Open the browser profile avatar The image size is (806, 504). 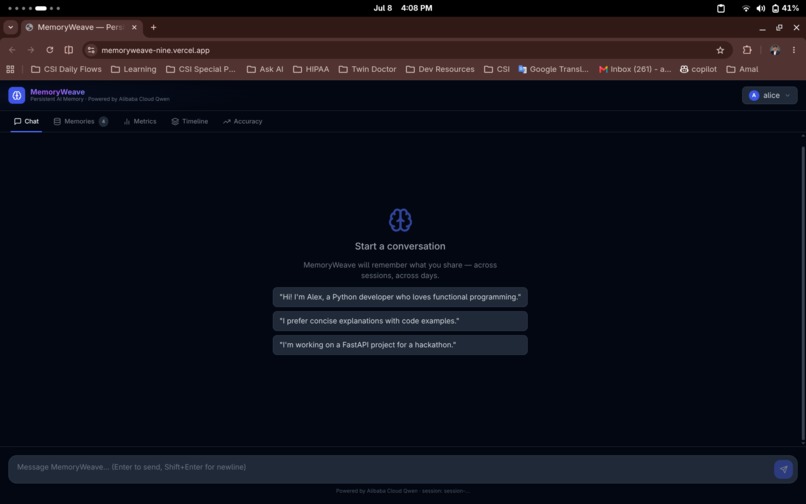point(775,50)
